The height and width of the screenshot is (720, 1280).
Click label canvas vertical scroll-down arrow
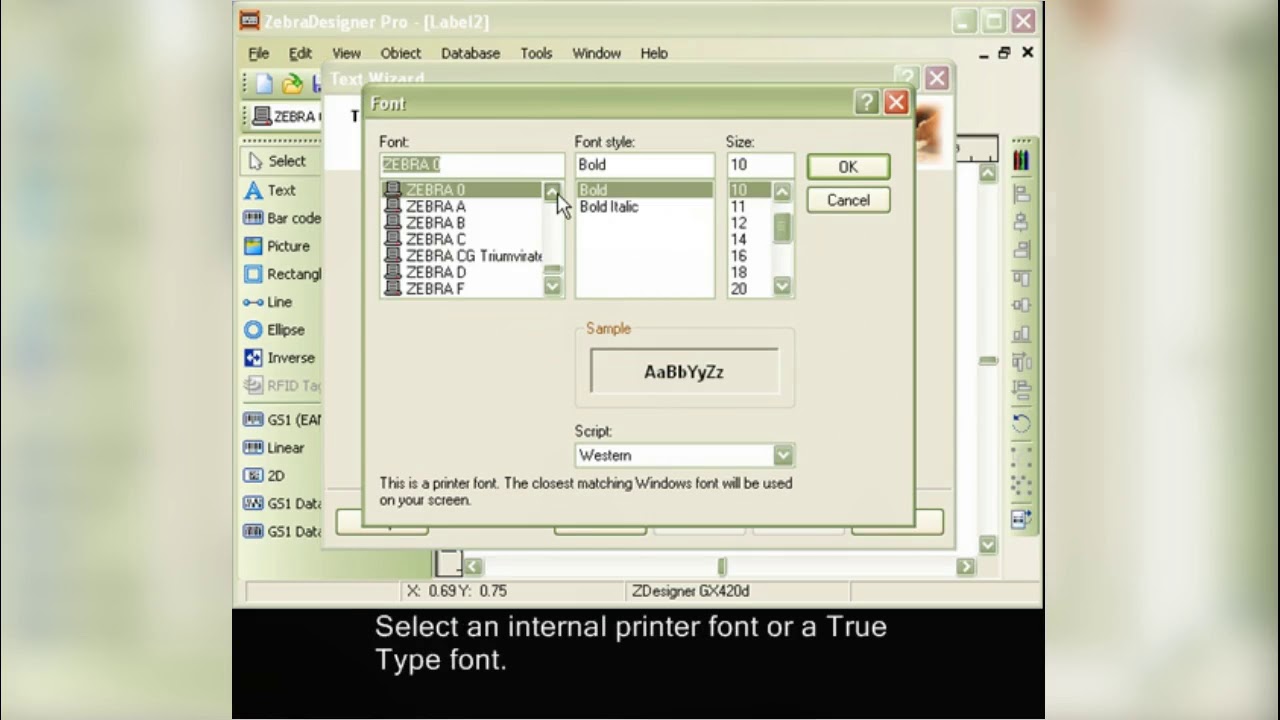[988, 545]
